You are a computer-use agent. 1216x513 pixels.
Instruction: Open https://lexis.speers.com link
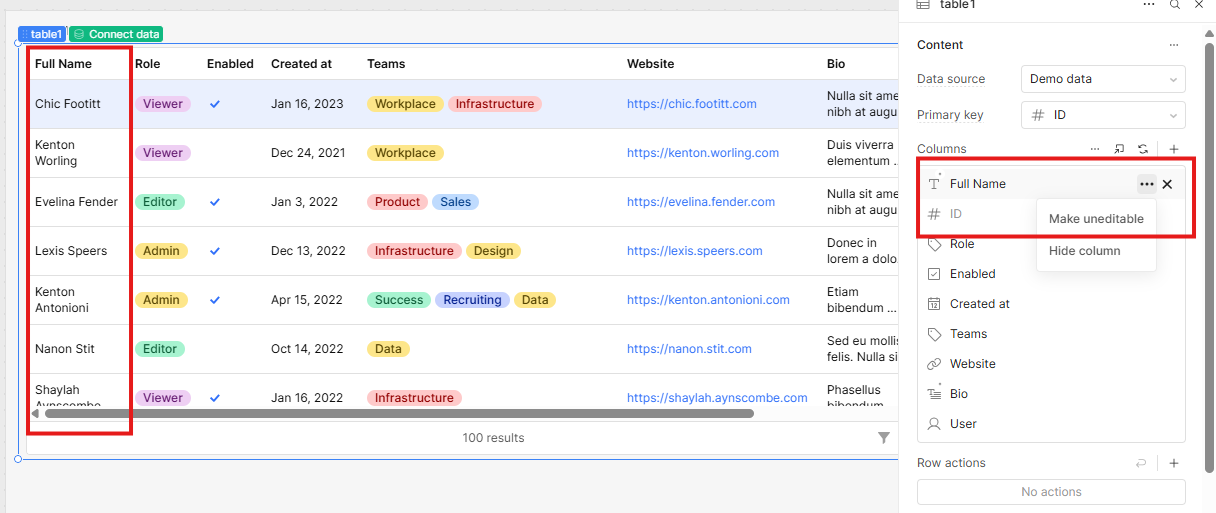(x=695, y=251)
